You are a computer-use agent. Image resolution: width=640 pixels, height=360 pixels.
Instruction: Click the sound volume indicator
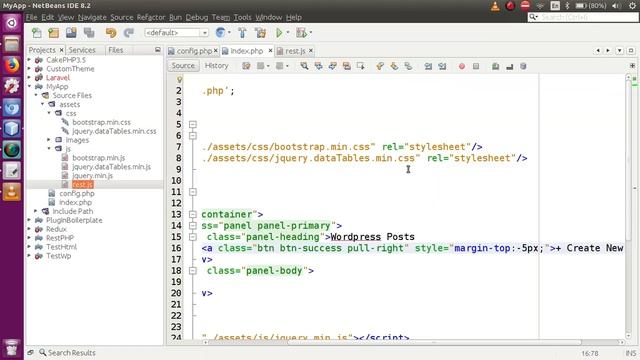[616, 6]
